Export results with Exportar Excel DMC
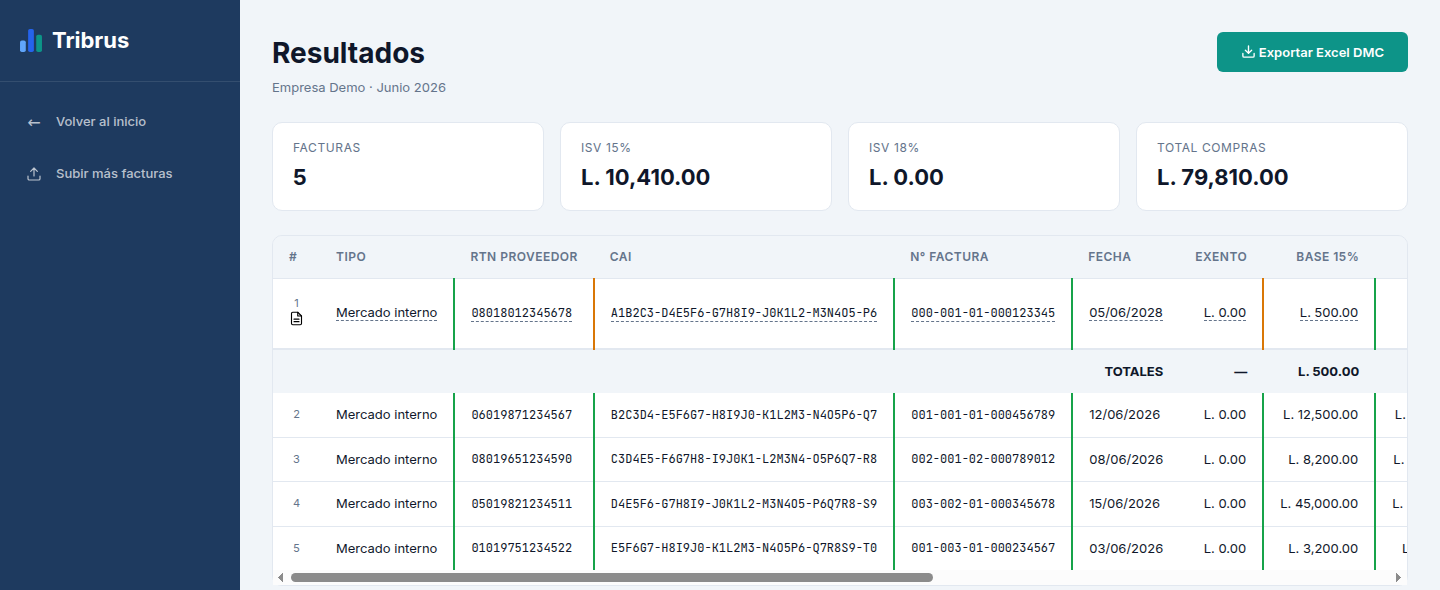The image size is (1440, 590). point(1312,52)
